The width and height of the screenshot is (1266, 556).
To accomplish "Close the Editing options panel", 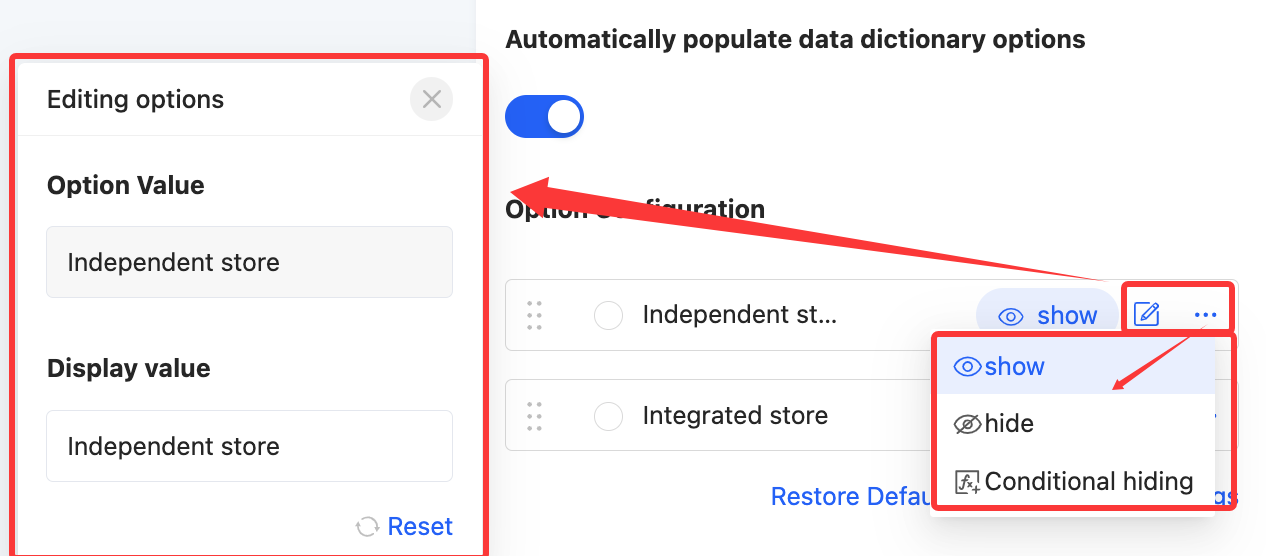I will pyautogui.click(x=431, y=99).
